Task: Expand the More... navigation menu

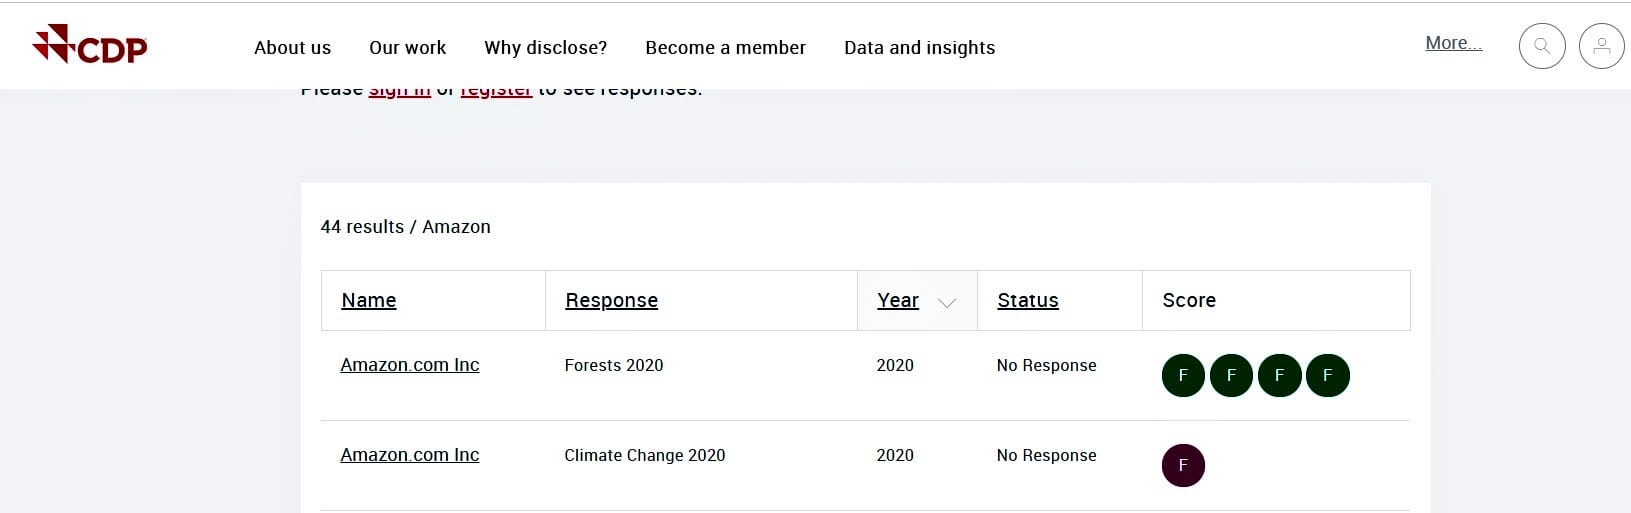Action: click(1453, 43)
